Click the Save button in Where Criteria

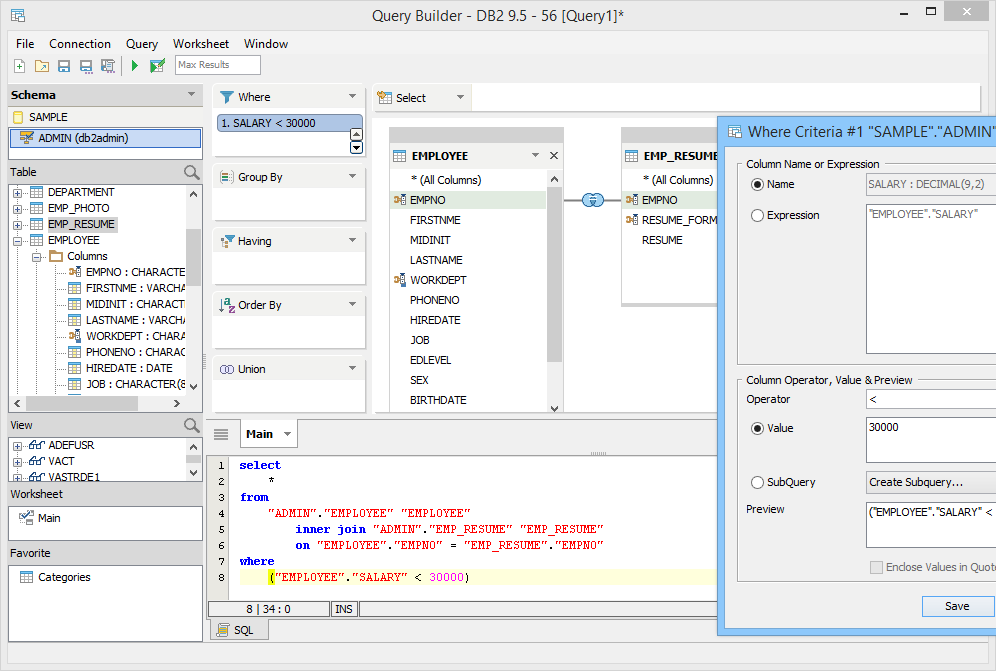957,606
